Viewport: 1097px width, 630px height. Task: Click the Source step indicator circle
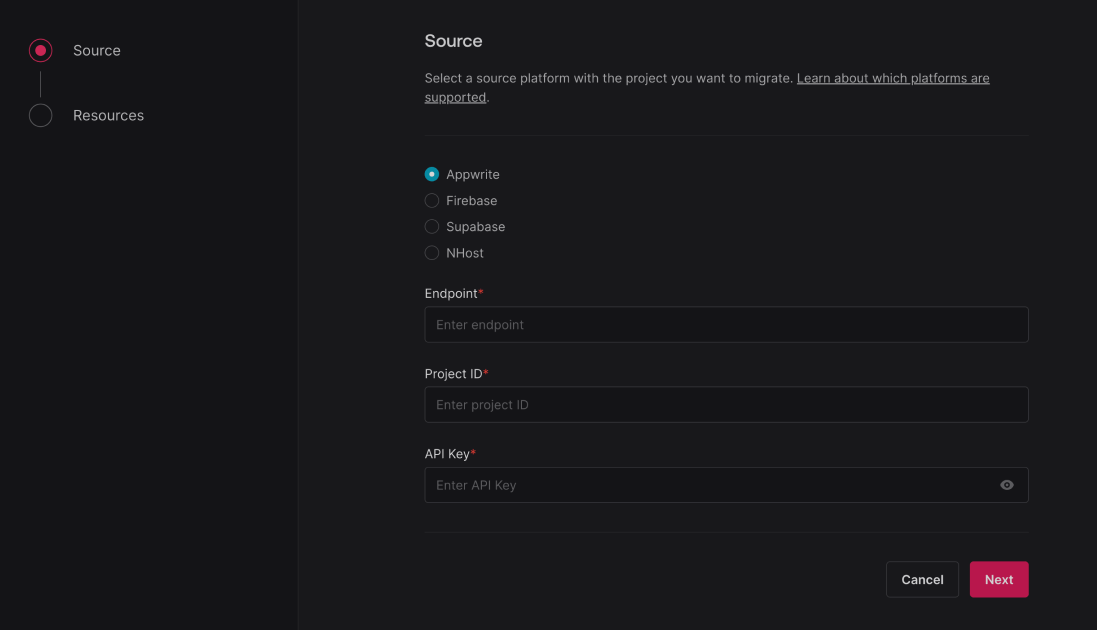40,49
